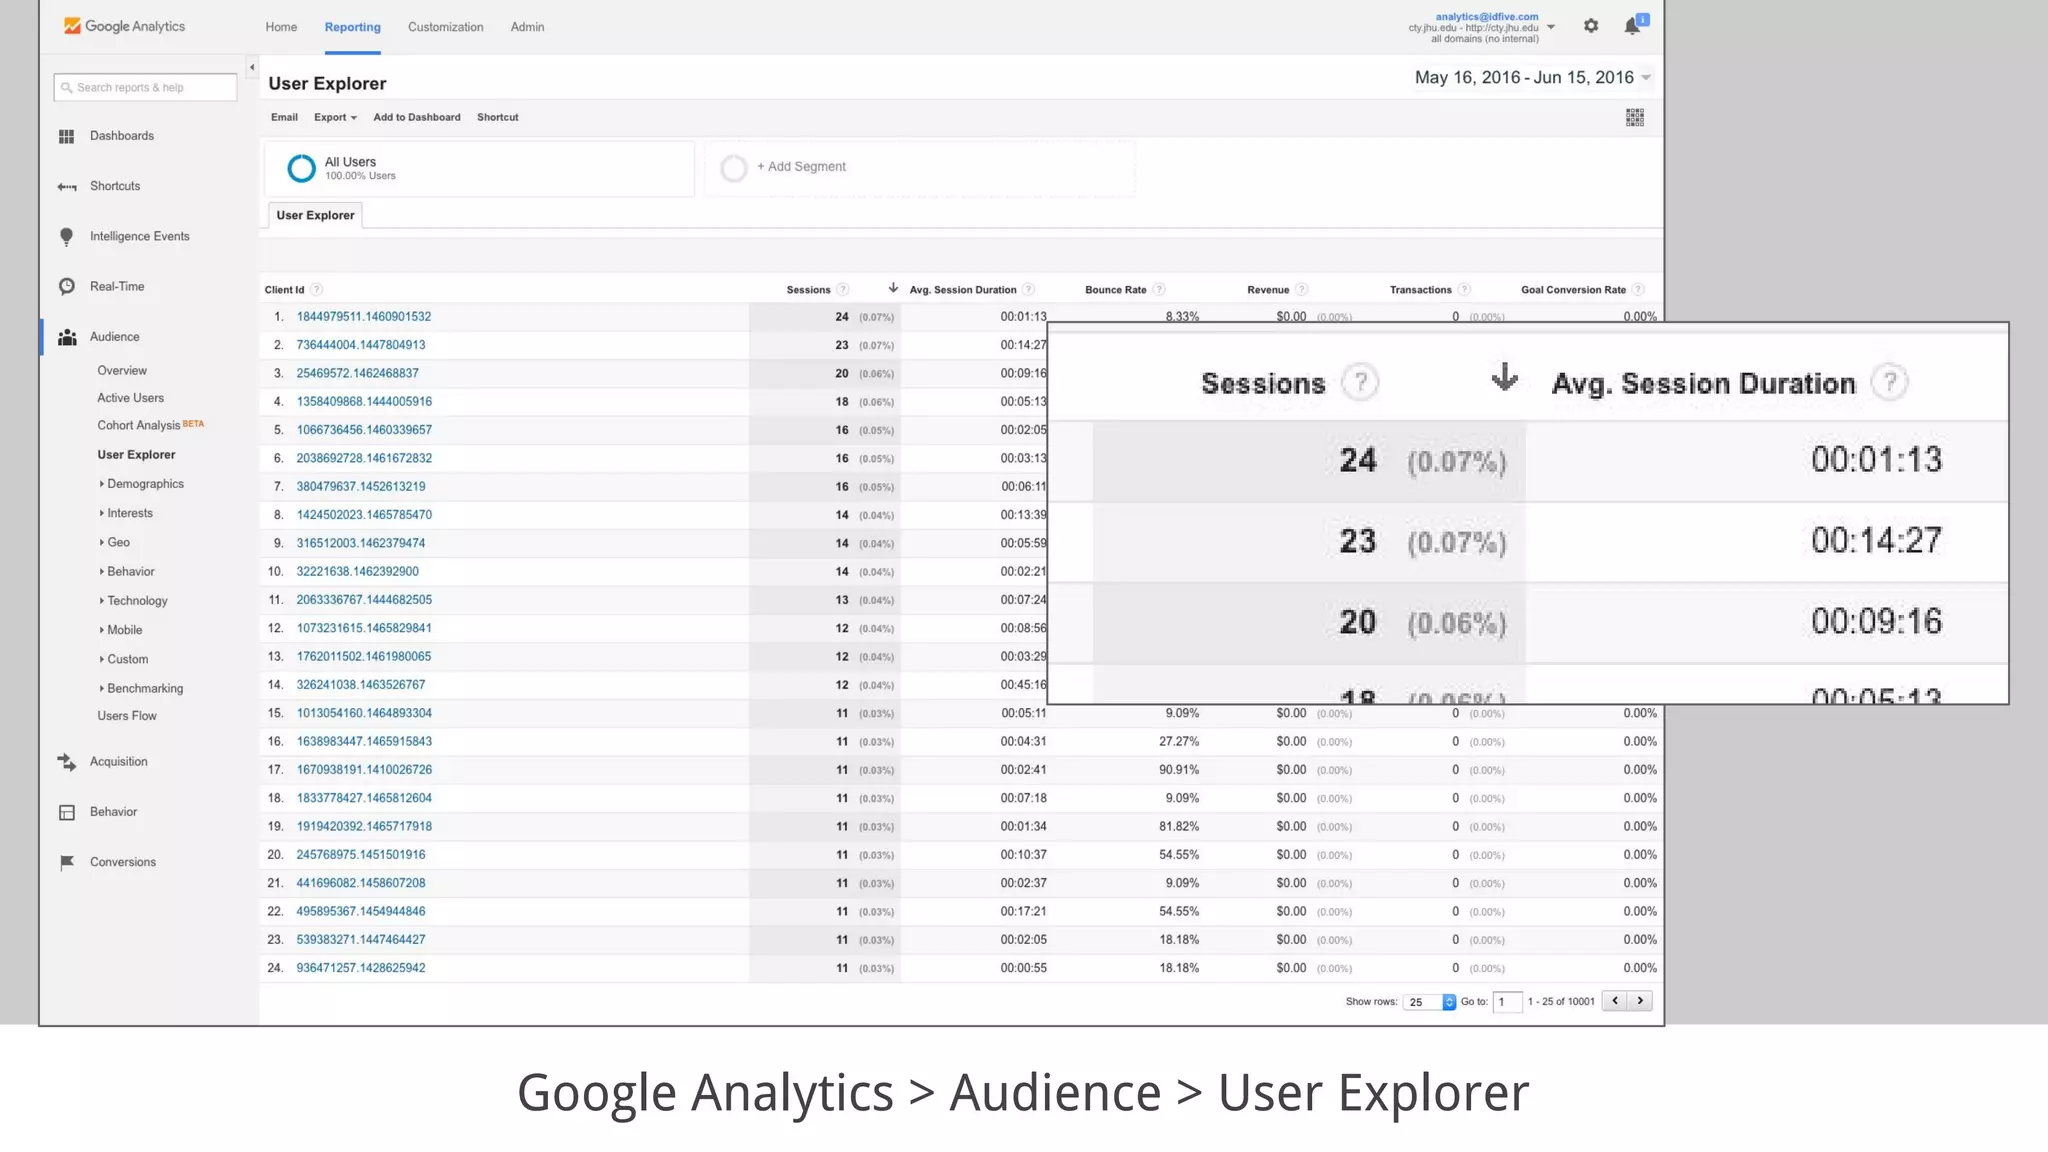Screen dimensions: 2048x1152
Task: Open client ID 1424502023.1465785470
Action: tap(364, 515)
